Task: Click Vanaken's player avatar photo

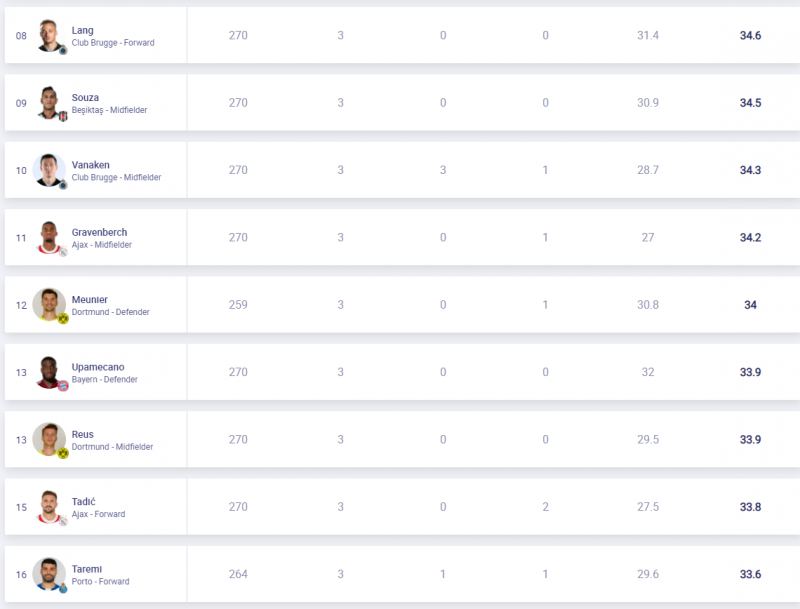Action: (50, 170)
